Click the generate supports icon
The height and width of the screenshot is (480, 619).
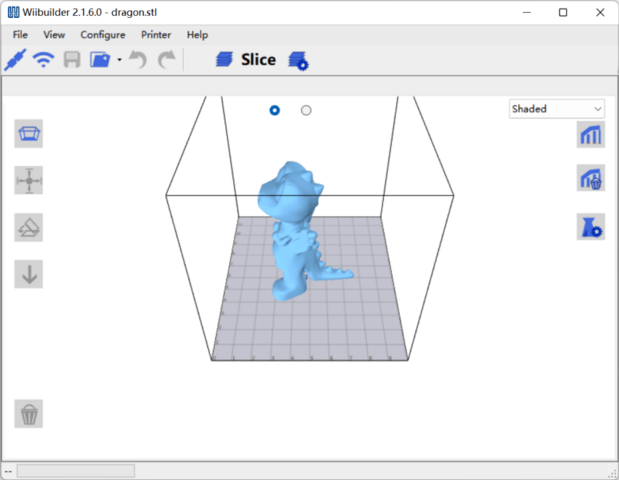pos(590,134)
